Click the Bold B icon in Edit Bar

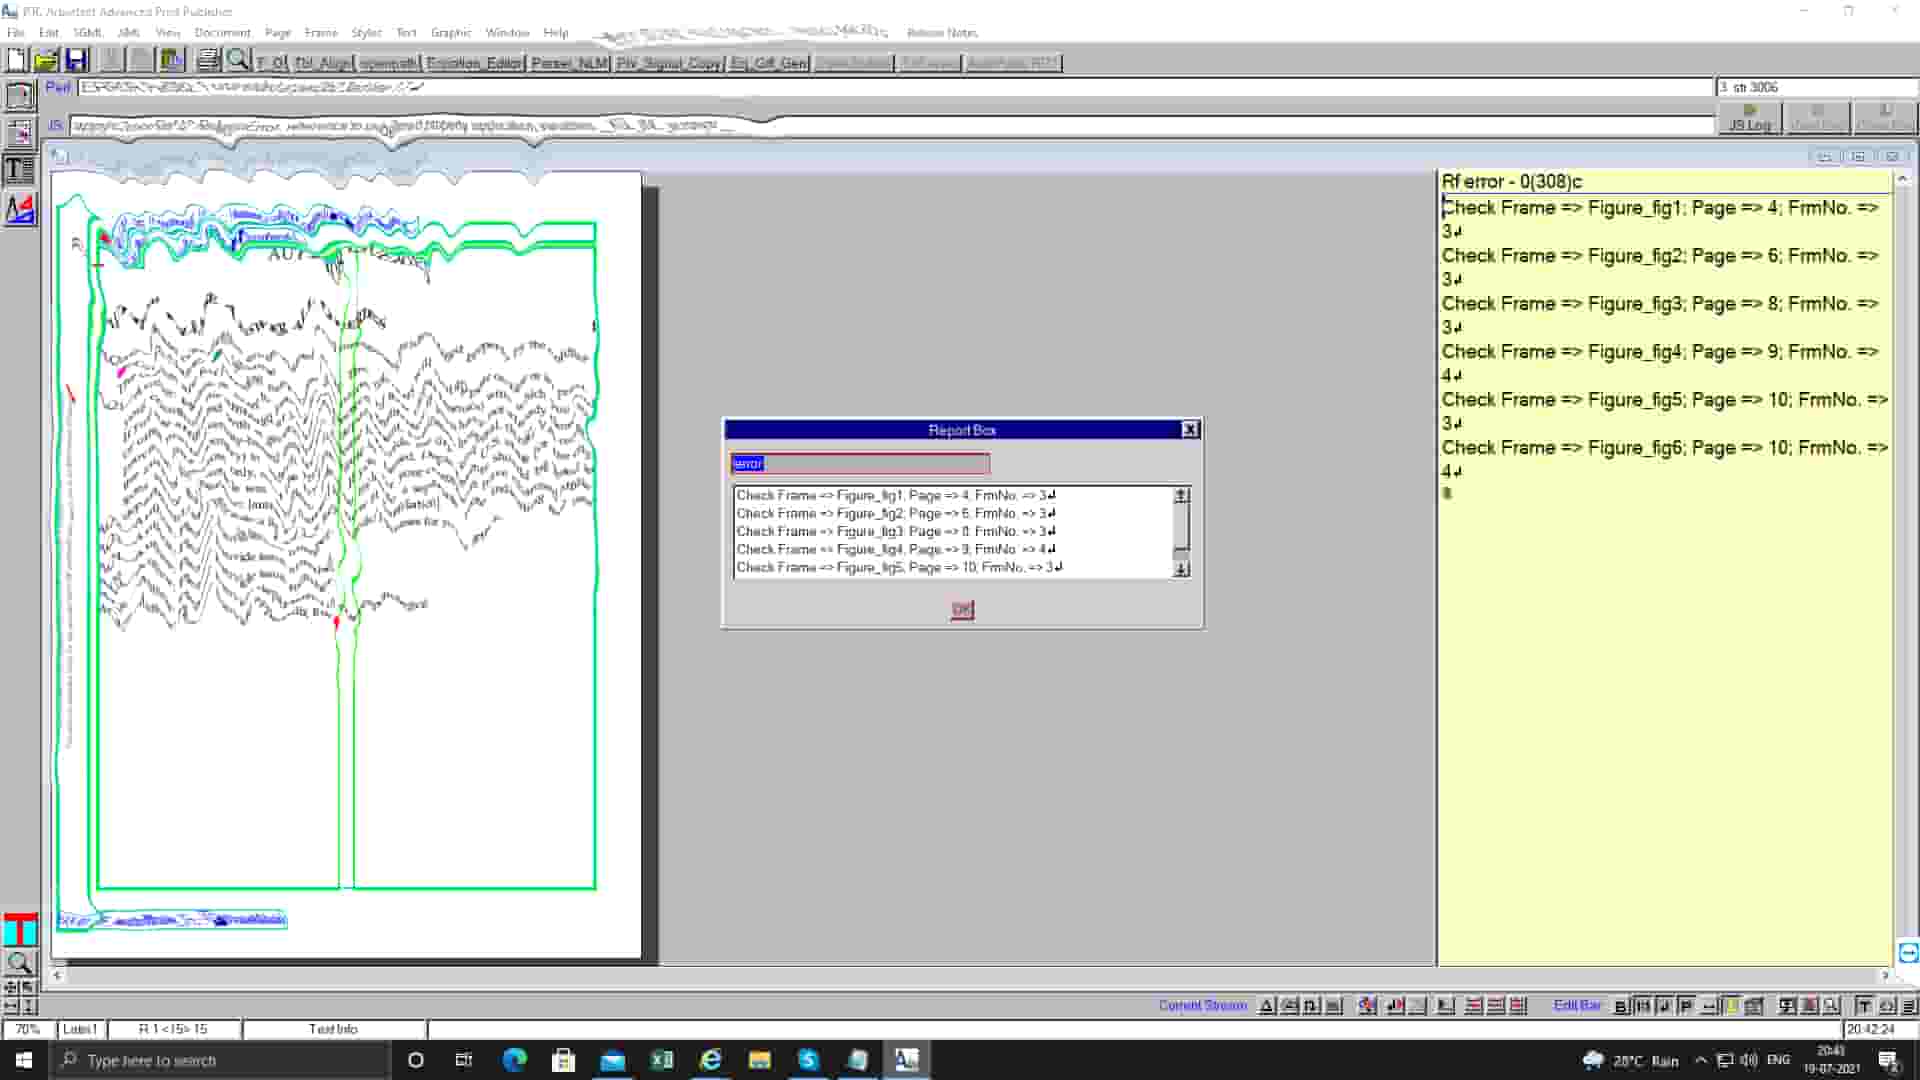point(1620,1006)
